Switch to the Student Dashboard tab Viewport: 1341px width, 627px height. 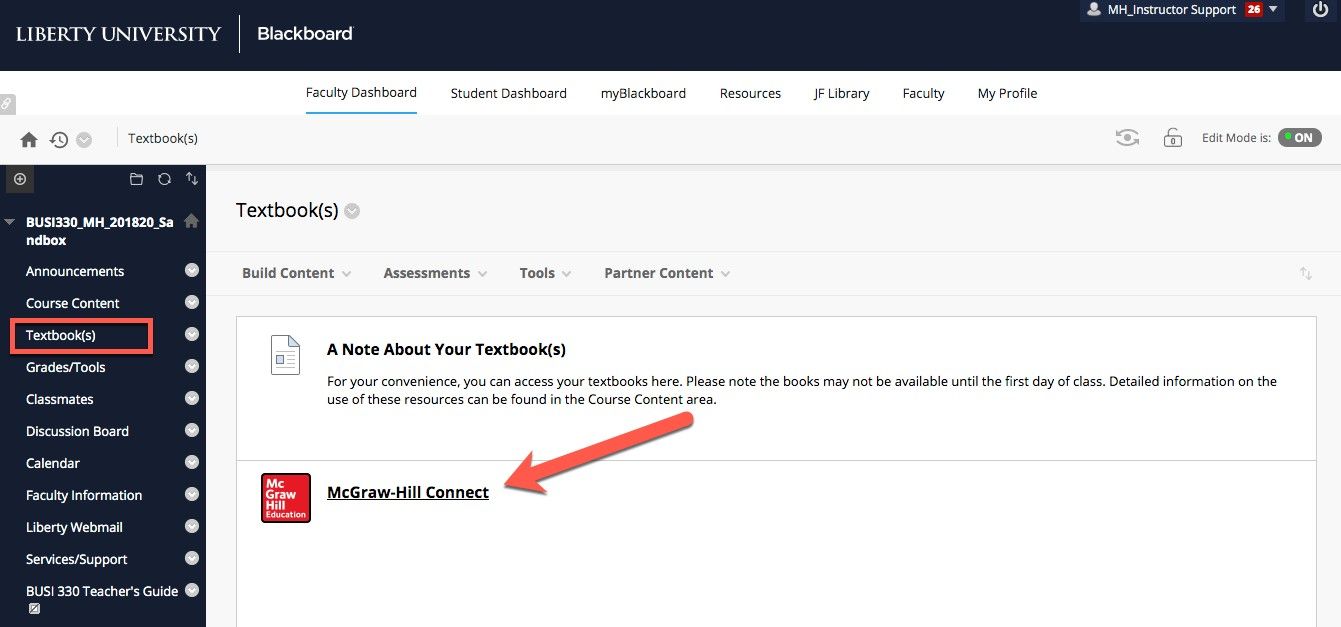tap(508, 93)
